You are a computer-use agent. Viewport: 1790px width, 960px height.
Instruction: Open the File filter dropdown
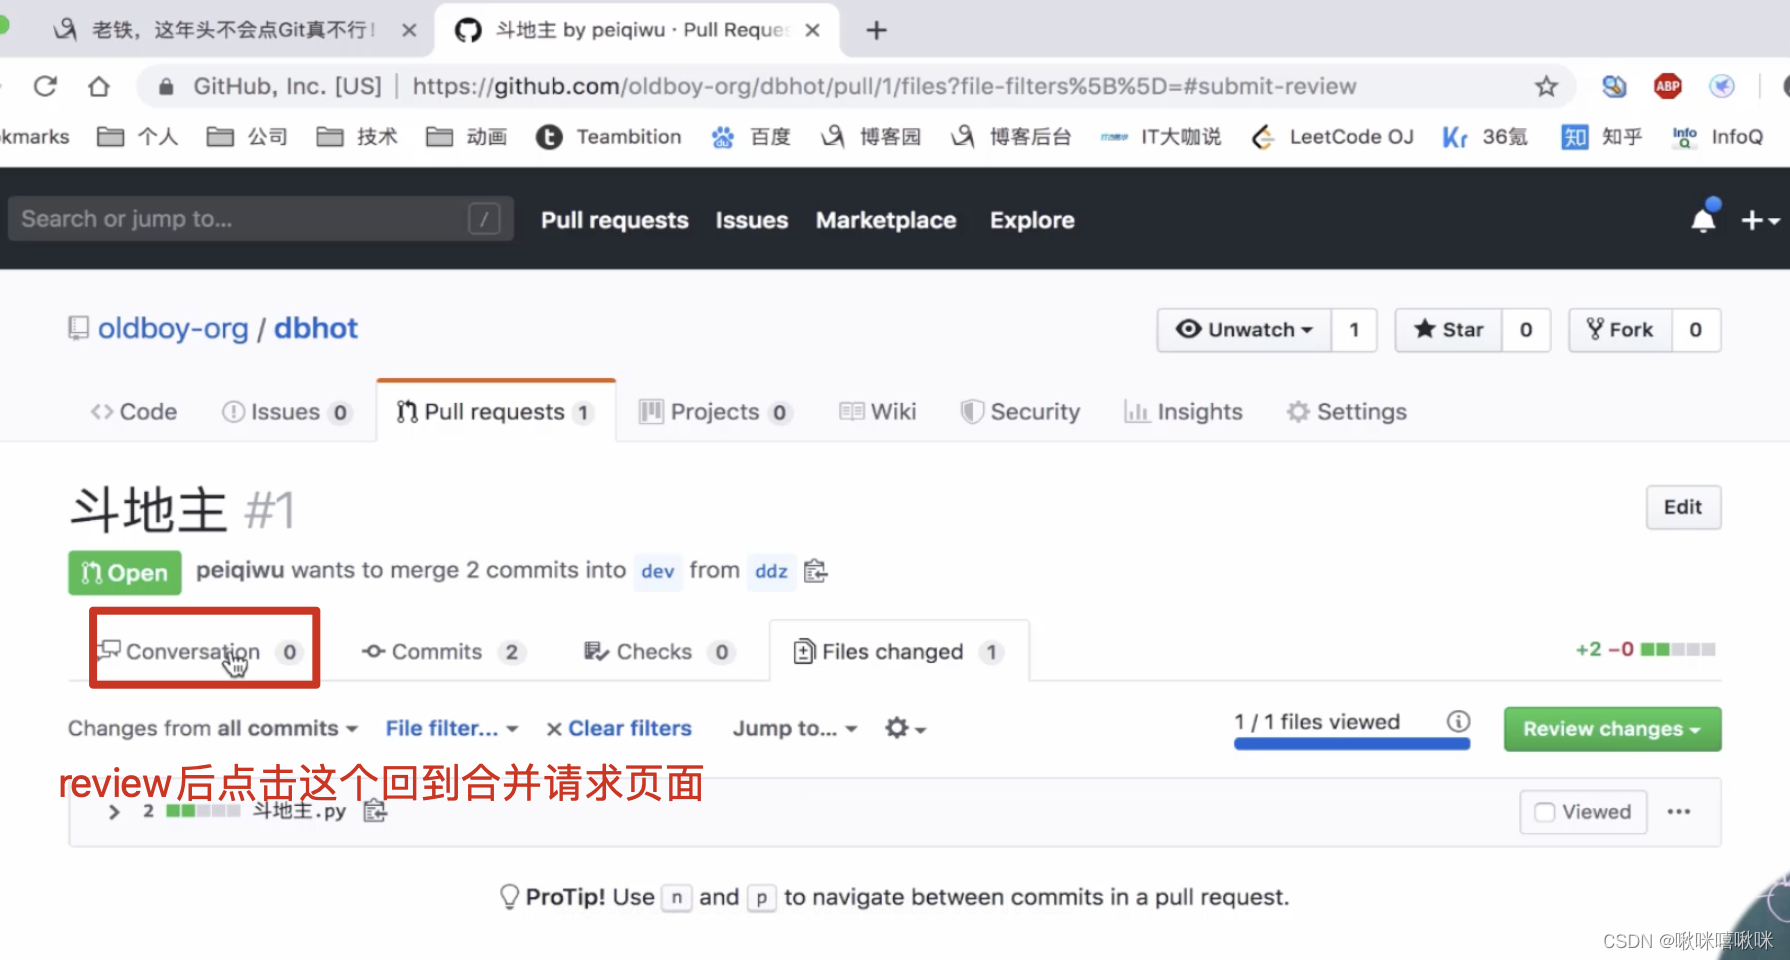pyautogui.click(x=452, y=728)
